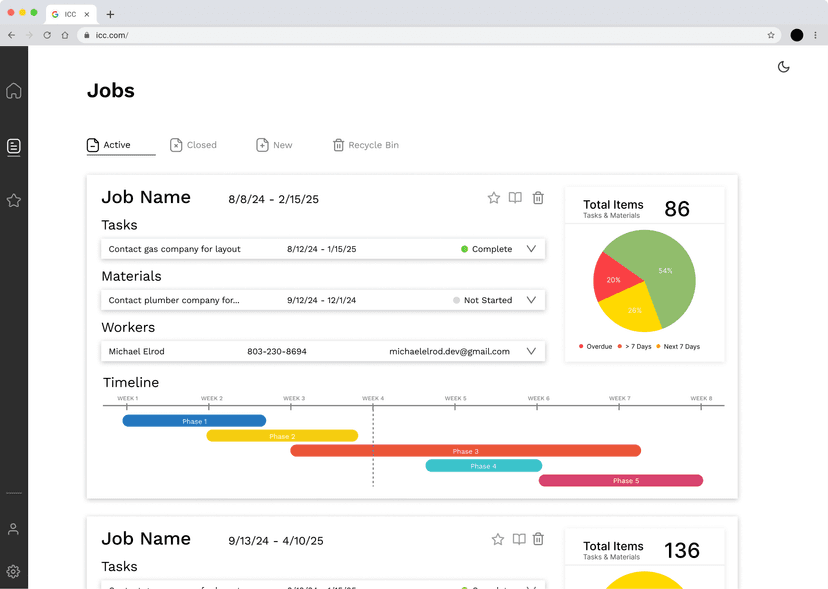Image resolution: width=828 pixels, height=589 pixels.
Task: Click the Contact gas company for layout text
Action: tap(174, 249)
